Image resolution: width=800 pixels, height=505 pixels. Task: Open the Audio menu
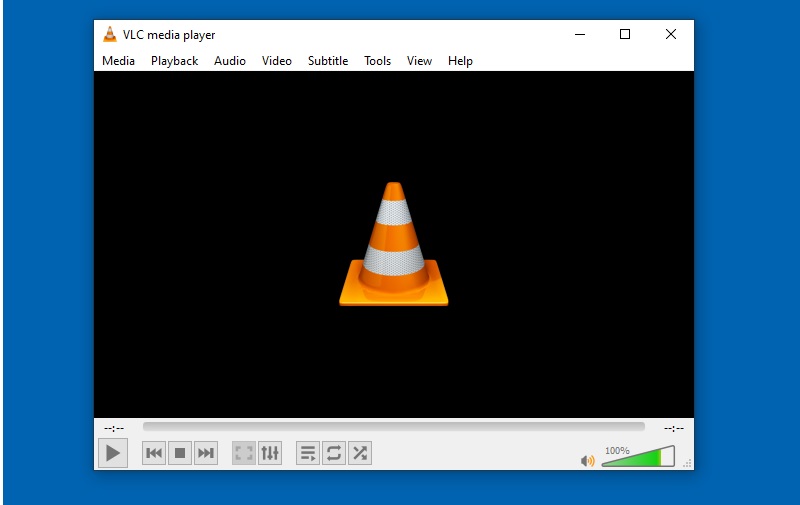230,61
